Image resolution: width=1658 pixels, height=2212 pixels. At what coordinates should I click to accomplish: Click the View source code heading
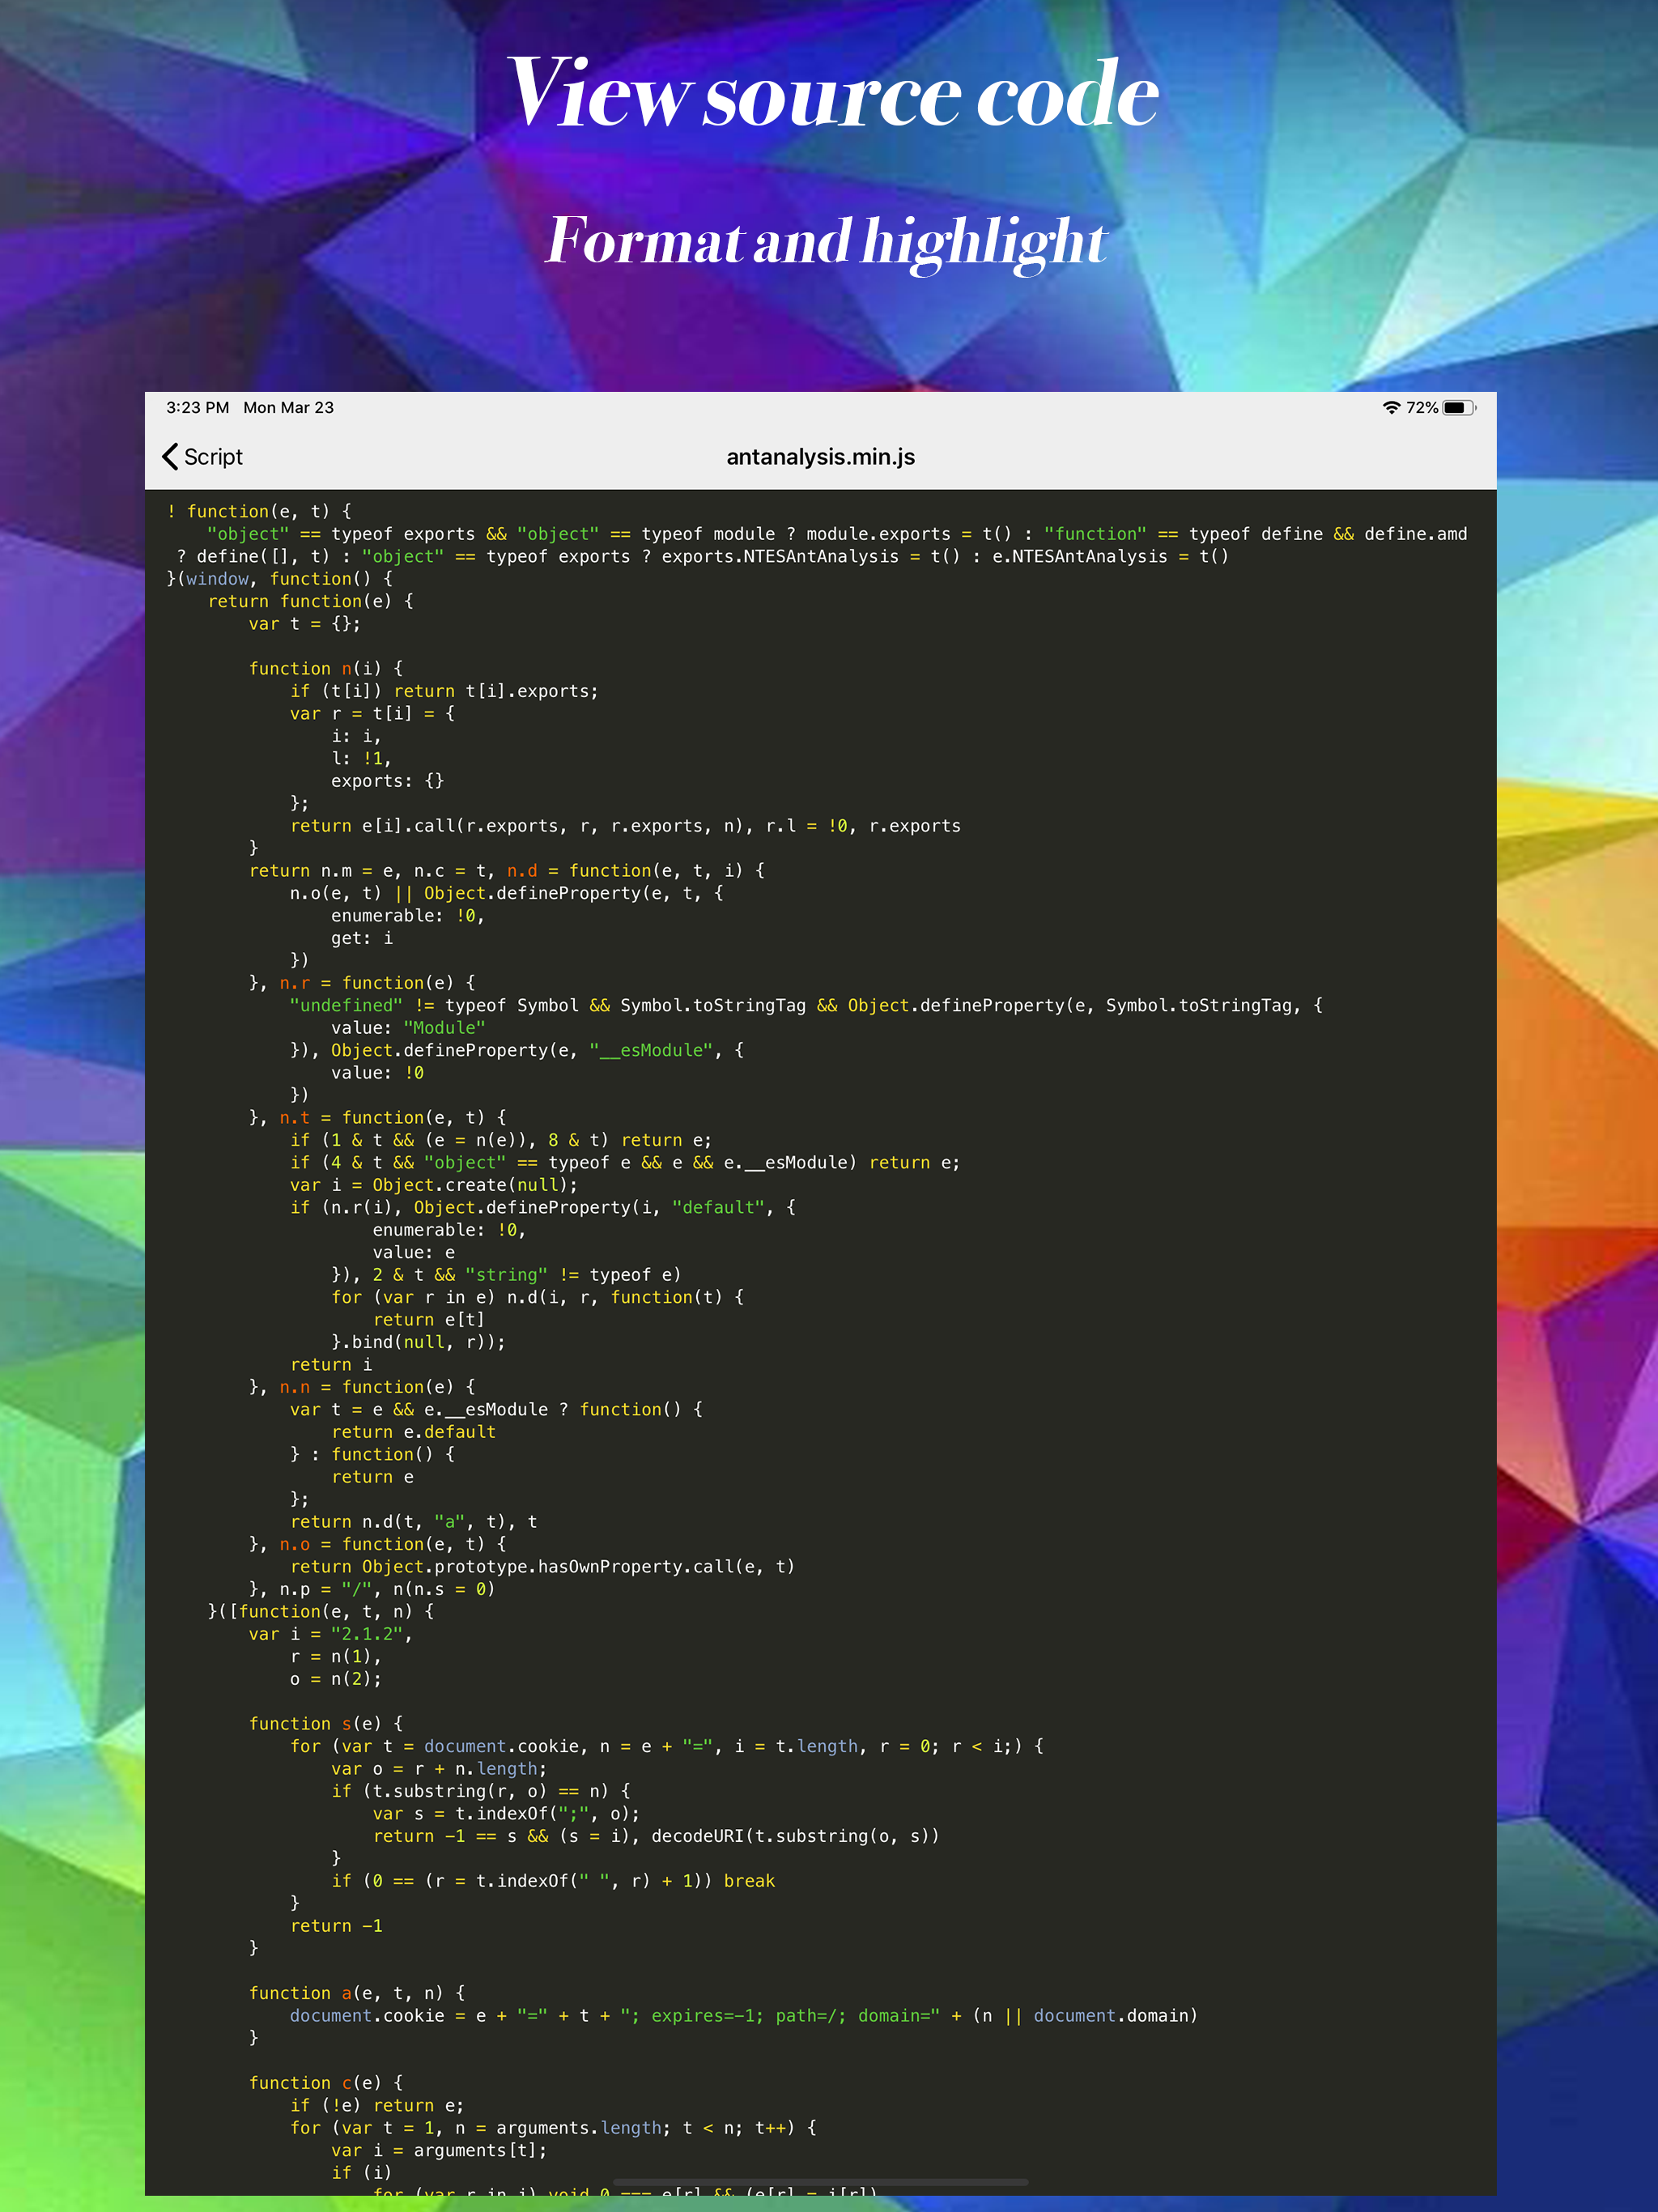832,93
